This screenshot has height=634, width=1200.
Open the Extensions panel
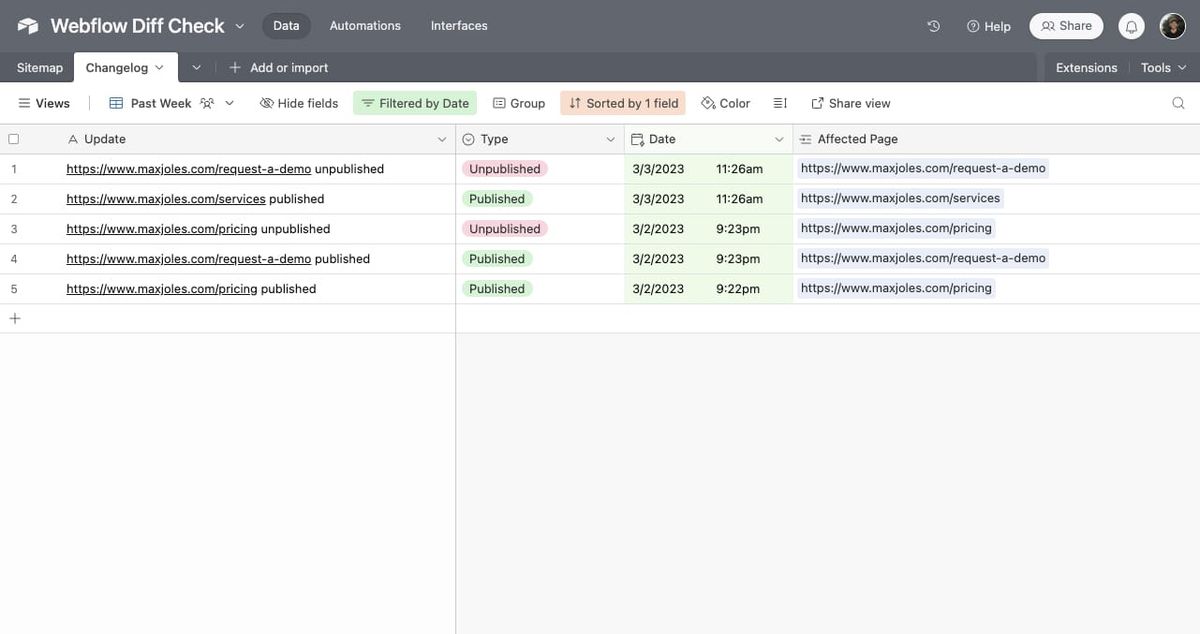[x=1086, y=67]
